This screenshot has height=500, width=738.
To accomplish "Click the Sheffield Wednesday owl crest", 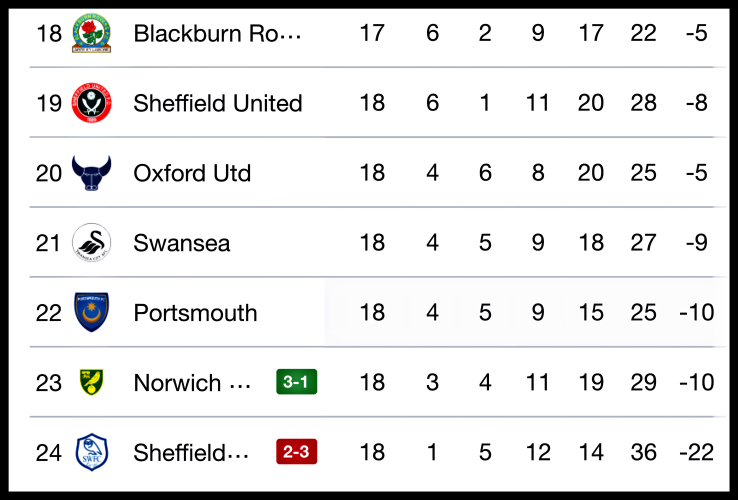I will click(92, 453).
